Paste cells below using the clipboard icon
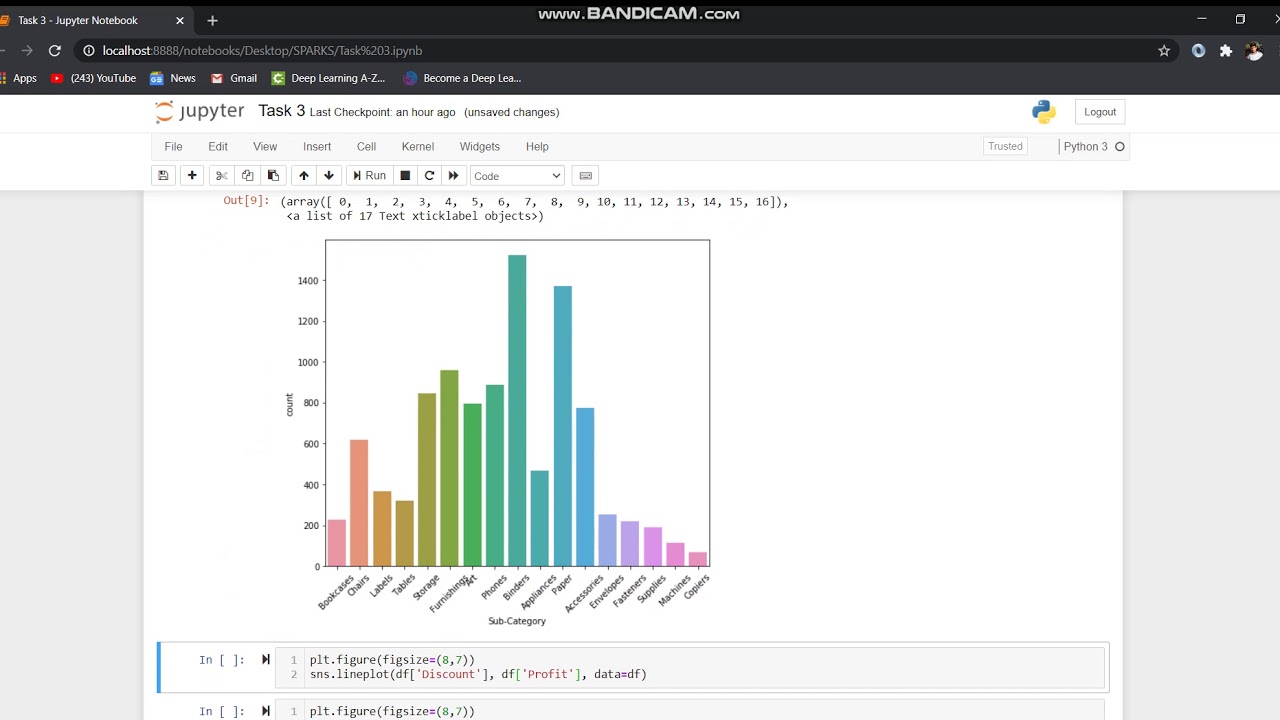 [273, 176]
